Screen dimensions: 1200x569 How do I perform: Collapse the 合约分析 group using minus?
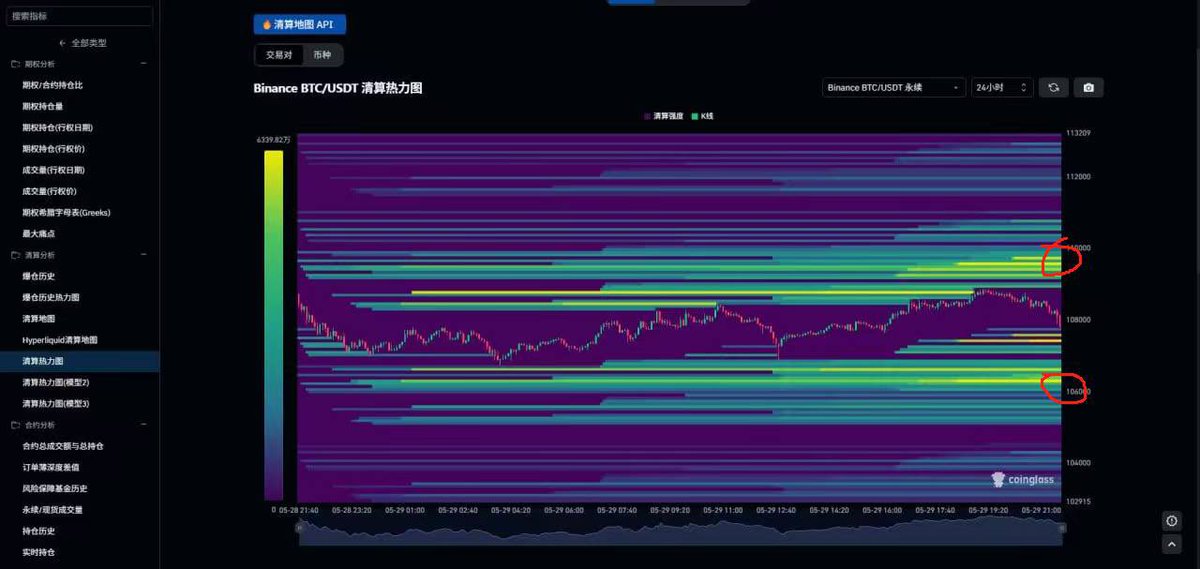click(143, 425)
